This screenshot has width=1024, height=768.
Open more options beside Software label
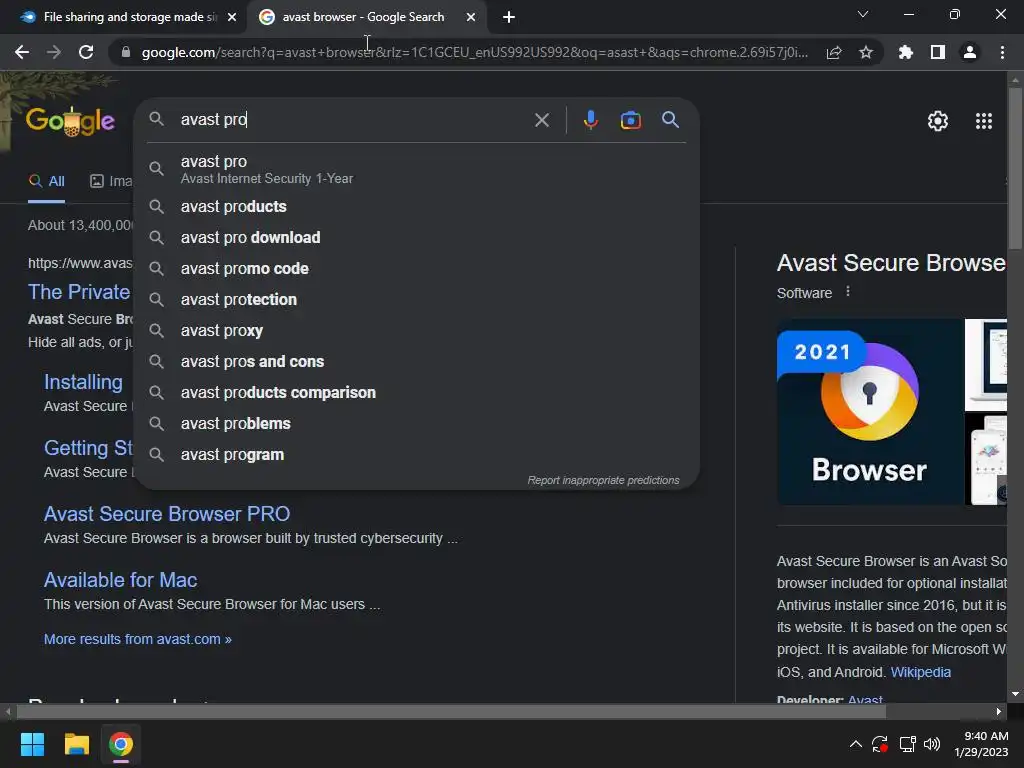tap(848, 292)
